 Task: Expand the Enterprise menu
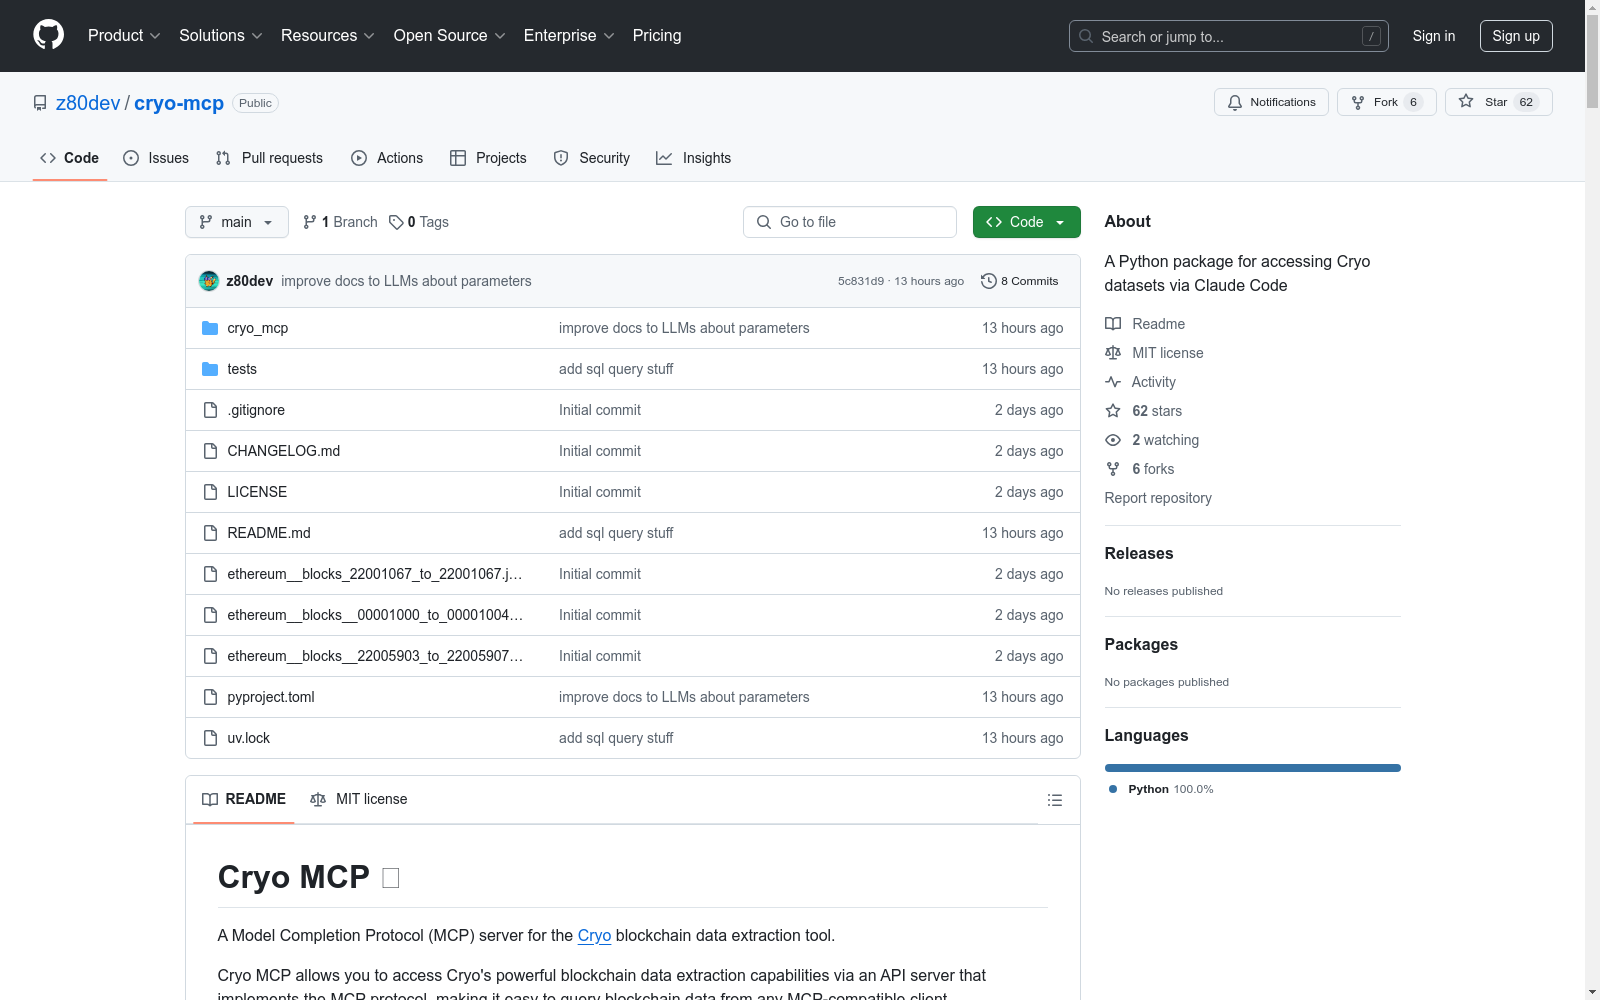[569, 35]
